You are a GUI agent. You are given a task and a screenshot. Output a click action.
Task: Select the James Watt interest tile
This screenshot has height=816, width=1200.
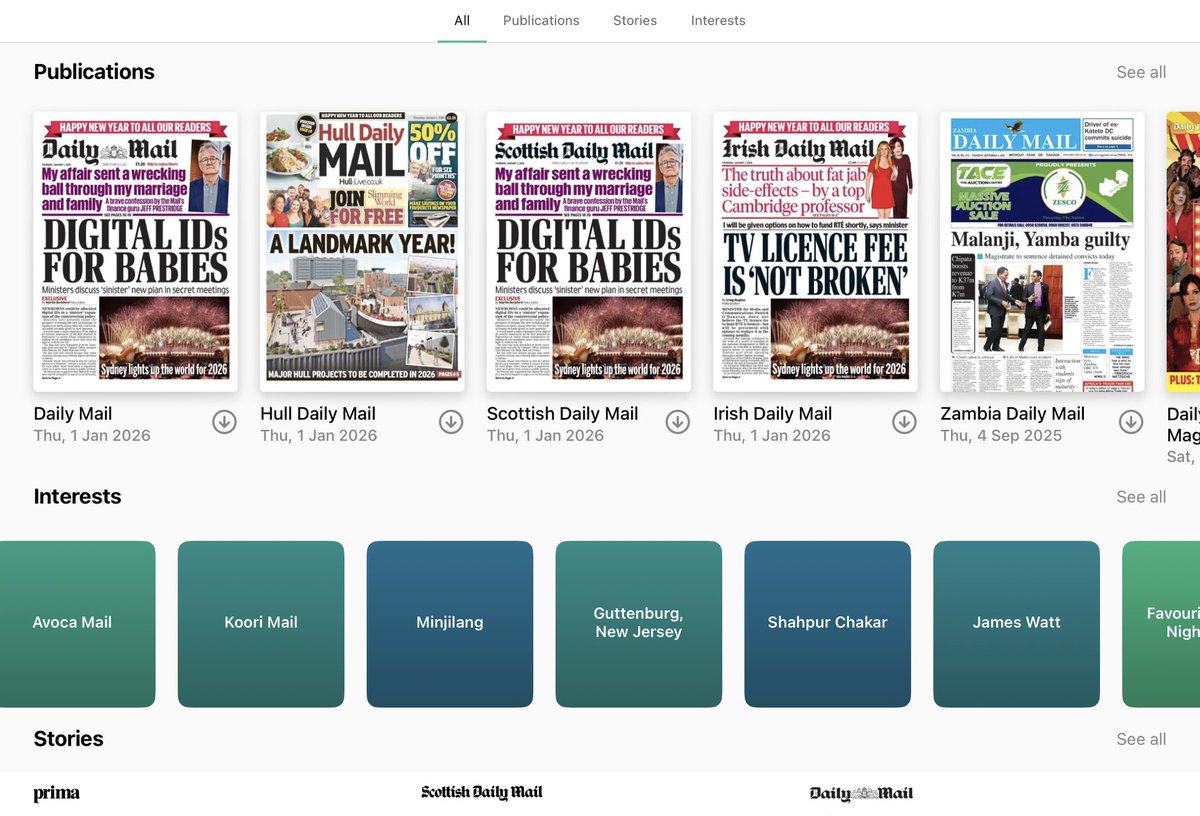pos(1017,624)
